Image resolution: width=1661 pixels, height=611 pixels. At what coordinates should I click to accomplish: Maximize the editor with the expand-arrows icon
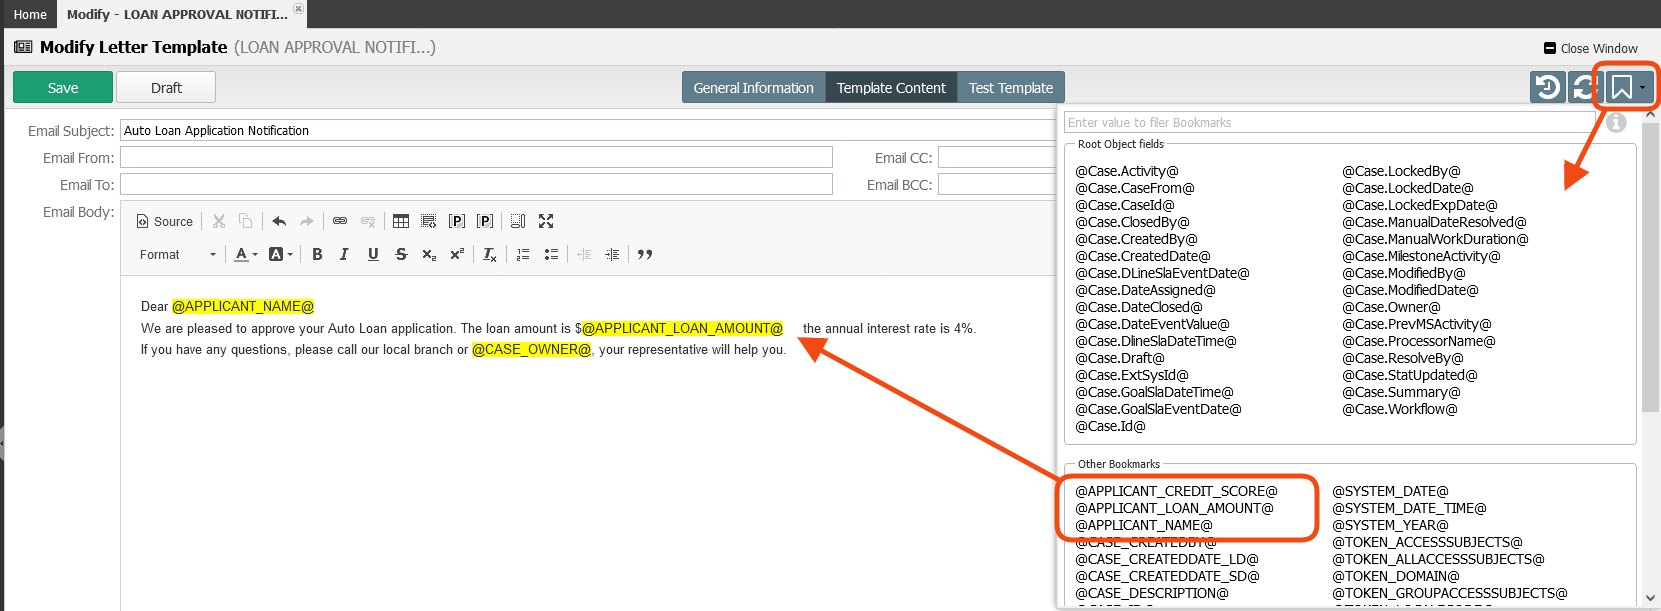546,221
